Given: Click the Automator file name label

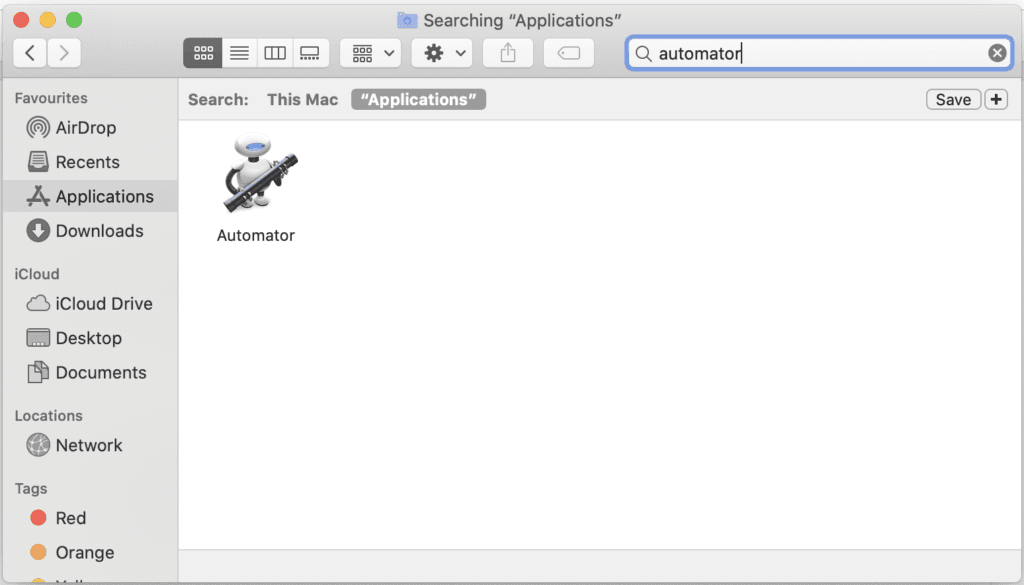Looking at the screenshot, I should click(x=256, y=235).
